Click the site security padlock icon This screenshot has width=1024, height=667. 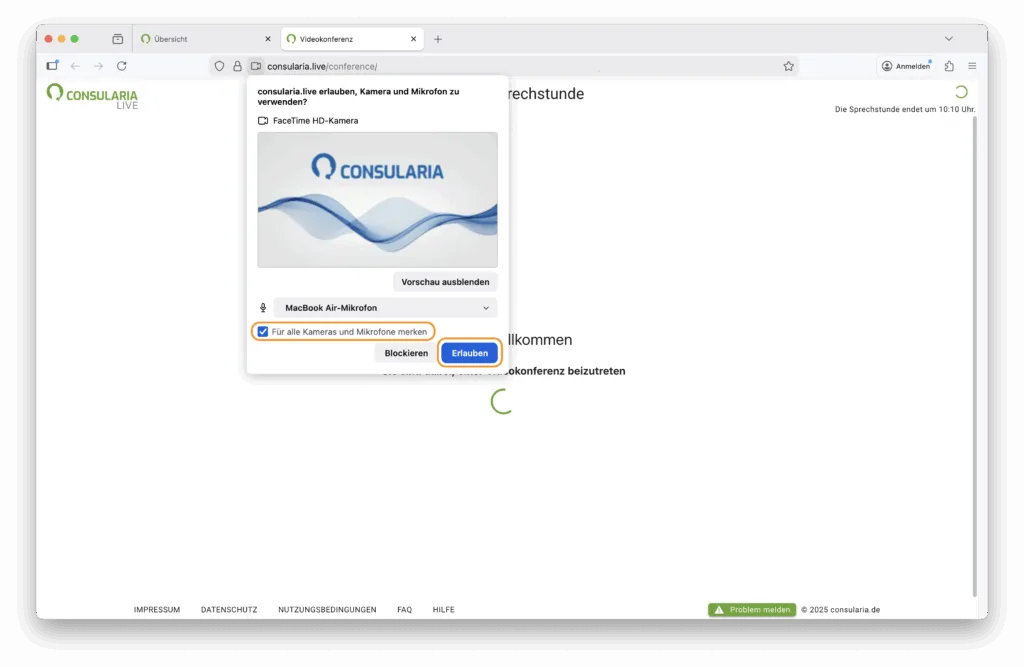click(237, 66)
